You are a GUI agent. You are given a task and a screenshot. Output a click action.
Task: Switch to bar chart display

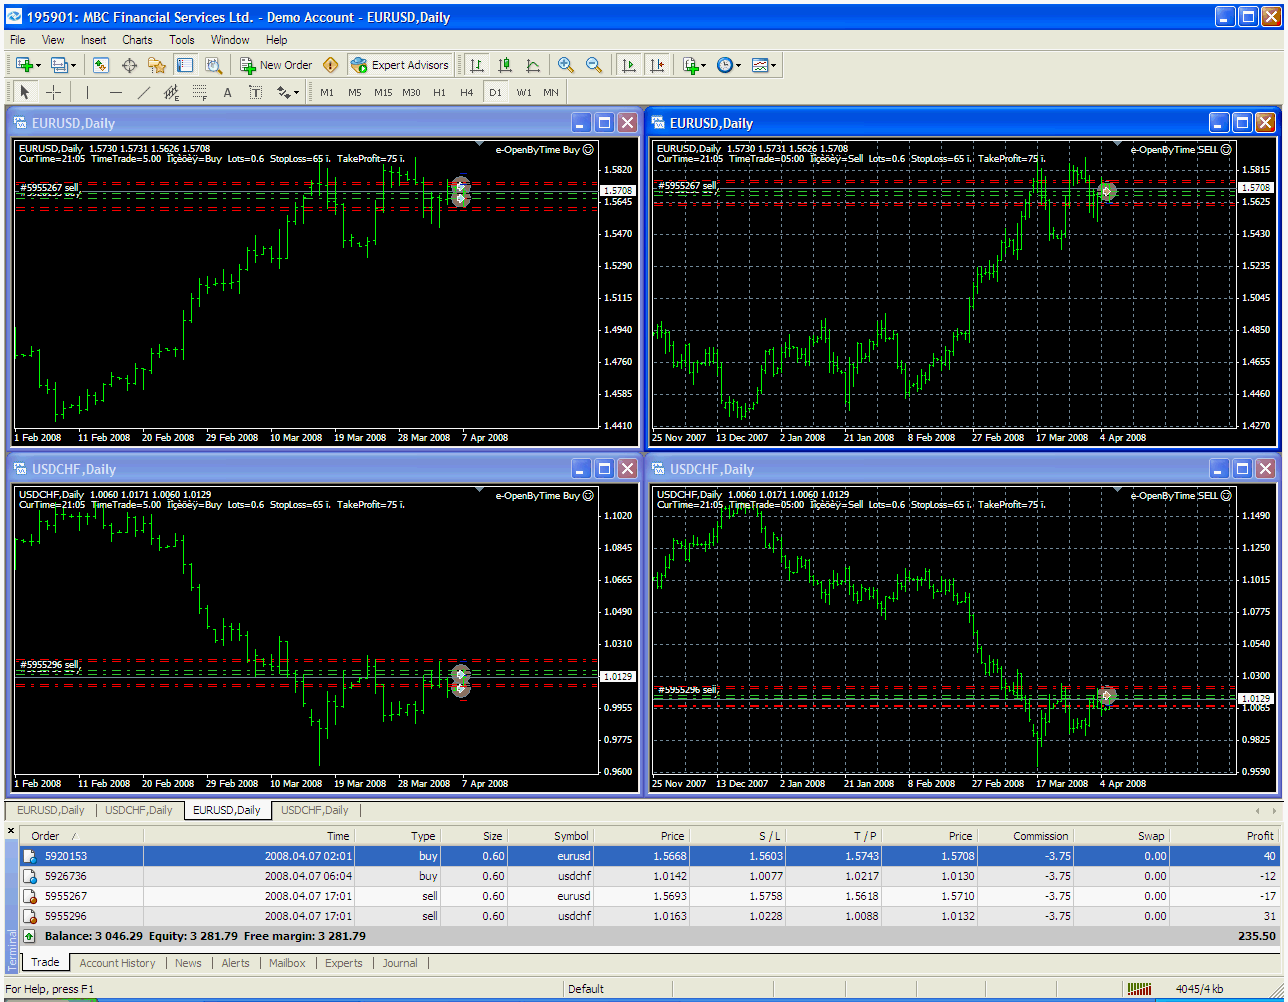point(477,65)
